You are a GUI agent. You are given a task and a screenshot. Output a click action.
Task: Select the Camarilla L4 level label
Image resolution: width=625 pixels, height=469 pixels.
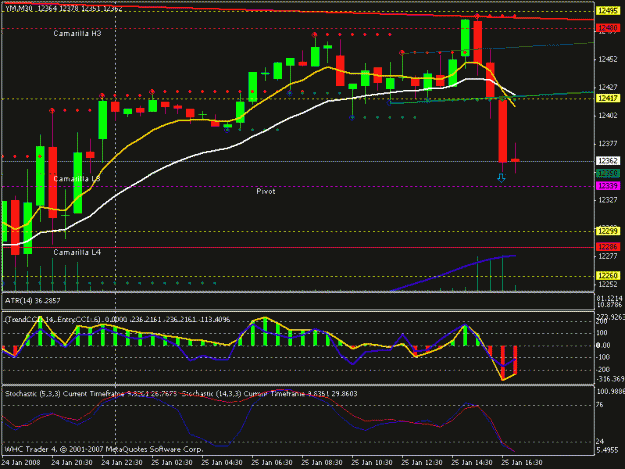coord(77,252)
